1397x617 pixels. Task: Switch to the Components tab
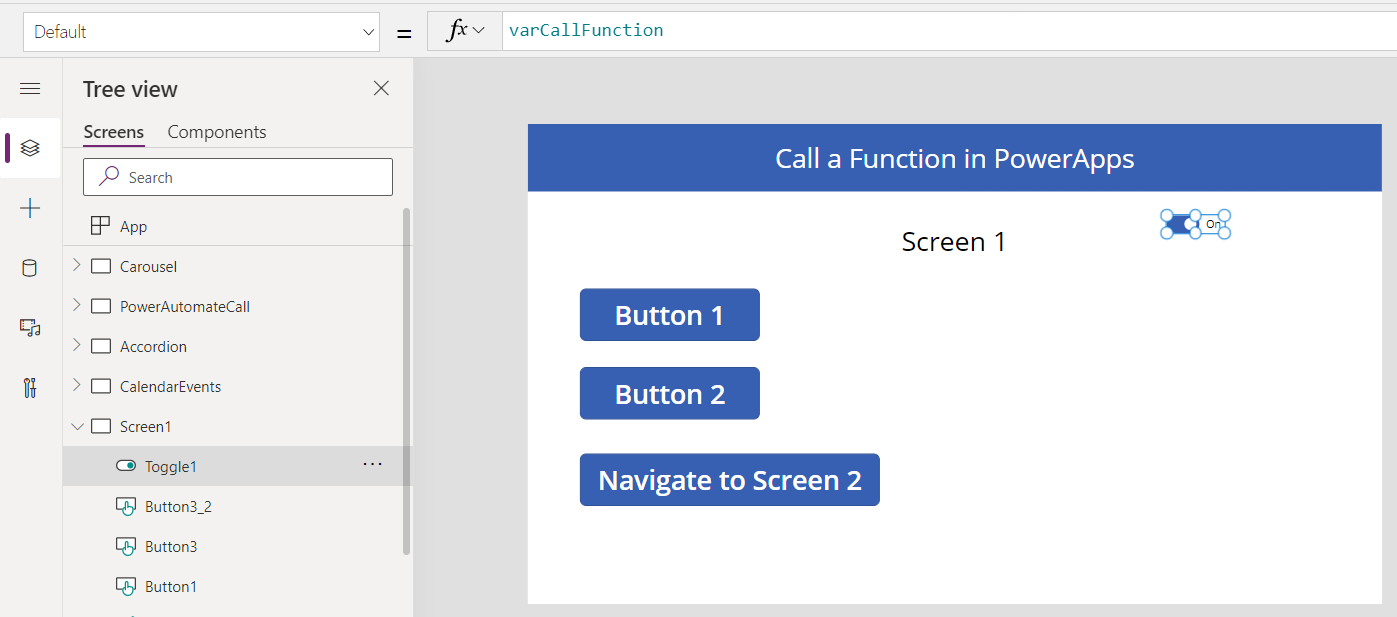pos(217,132)
